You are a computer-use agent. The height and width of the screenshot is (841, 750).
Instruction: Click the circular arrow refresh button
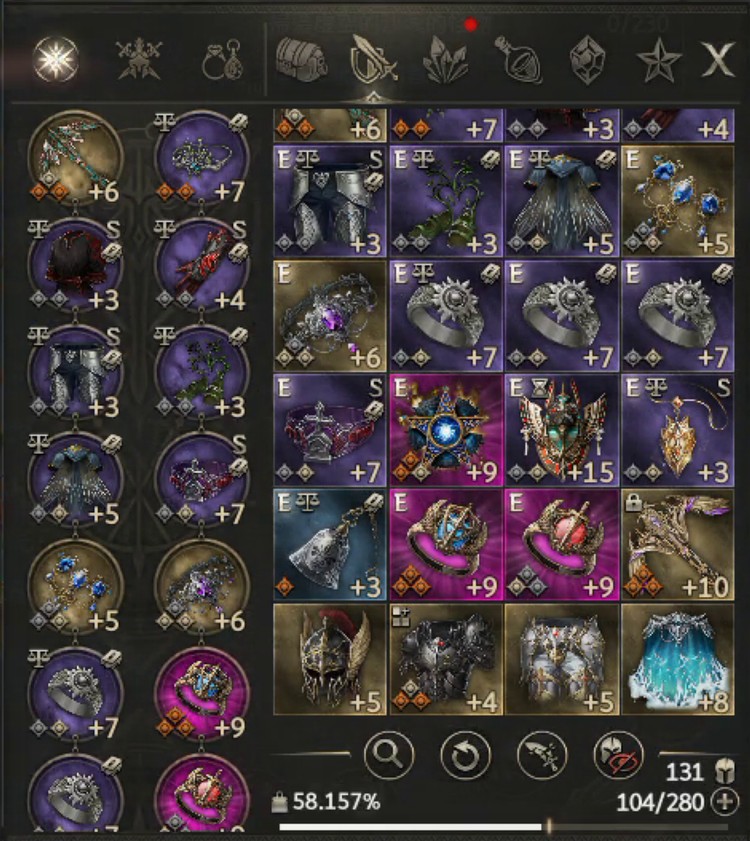[x=465, y=755]
